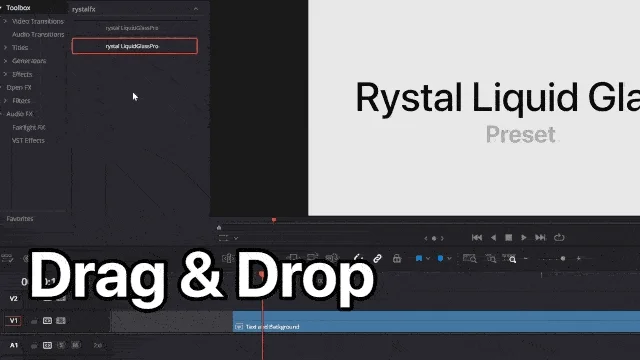Click the V2 track label
The width and height of the screenshot is (640, 360).
pos(13,299)
